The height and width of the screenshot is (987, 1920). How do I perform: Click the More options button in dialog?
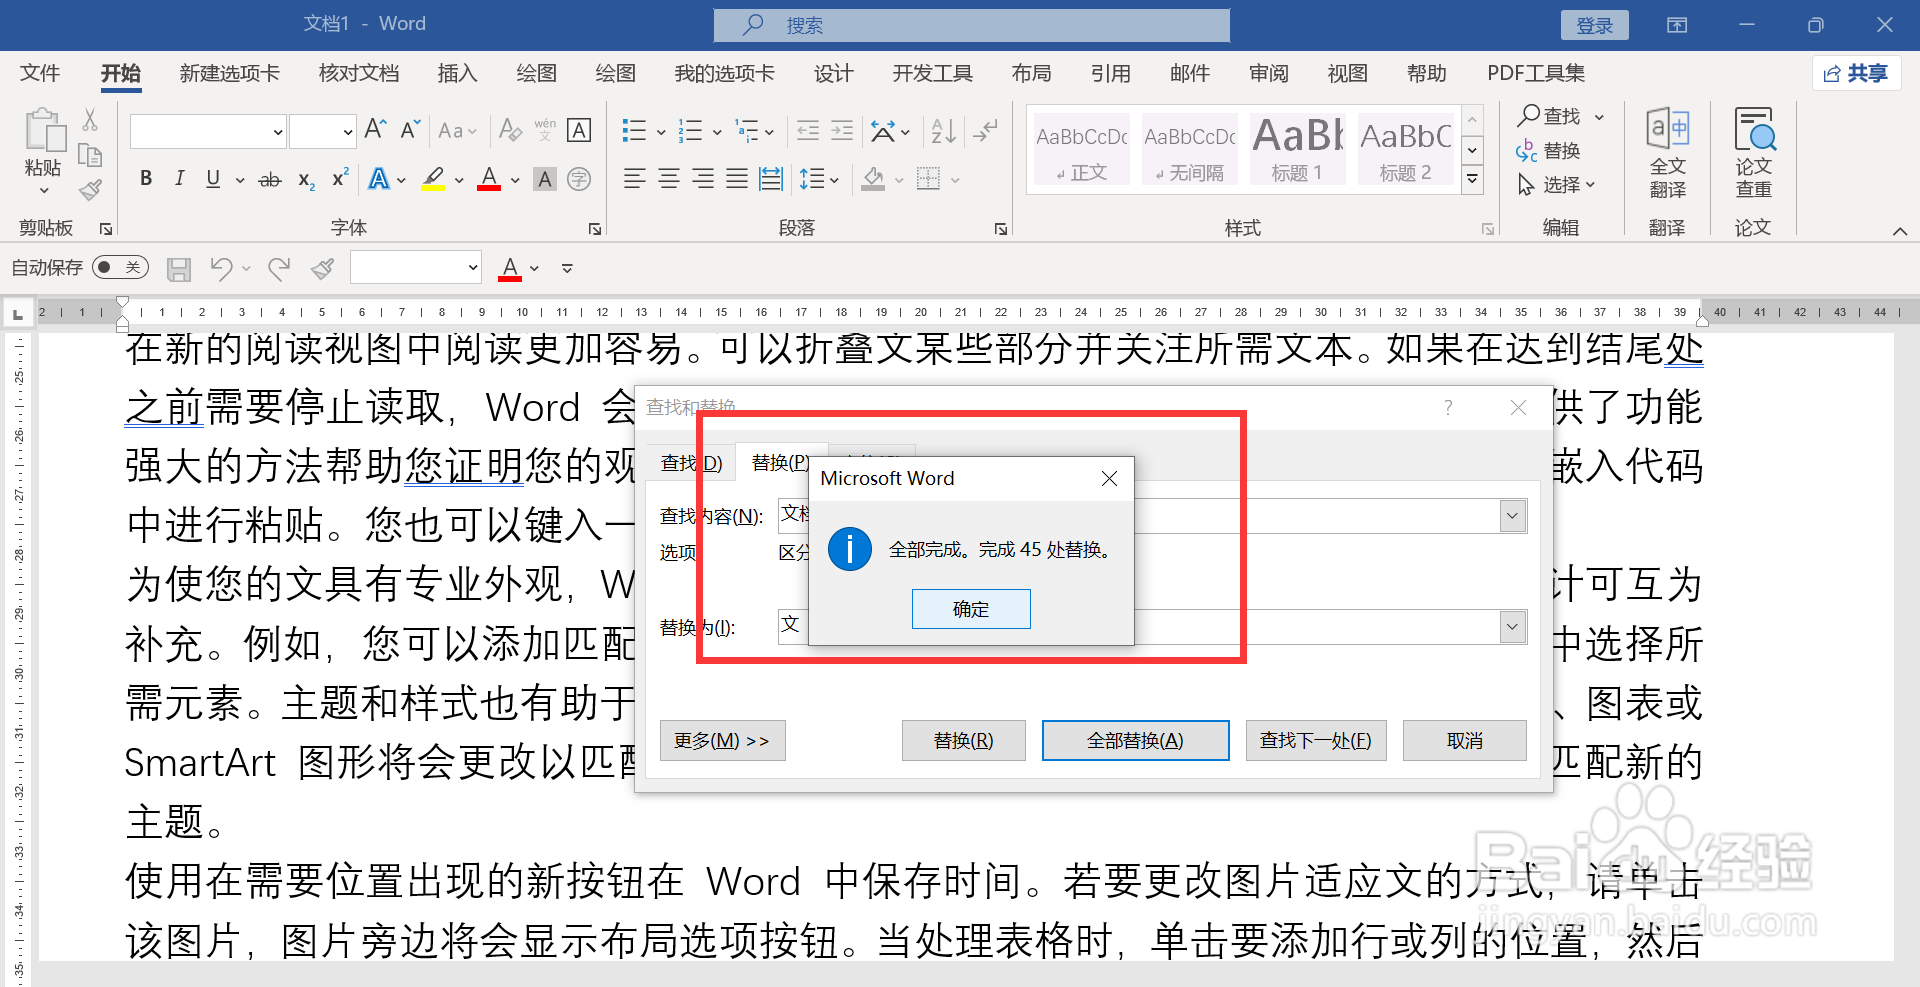point(722,741)
